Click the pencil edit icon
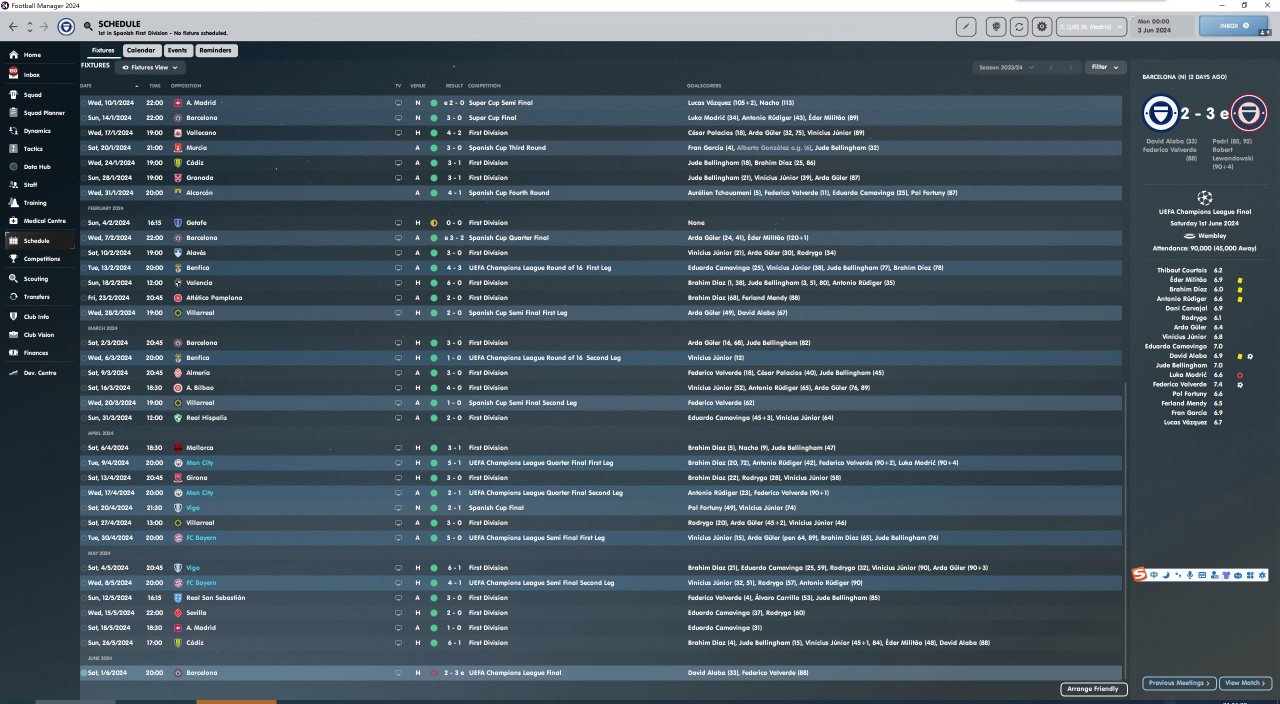Viewport: 1280px width, 704px height. (966, 27)
